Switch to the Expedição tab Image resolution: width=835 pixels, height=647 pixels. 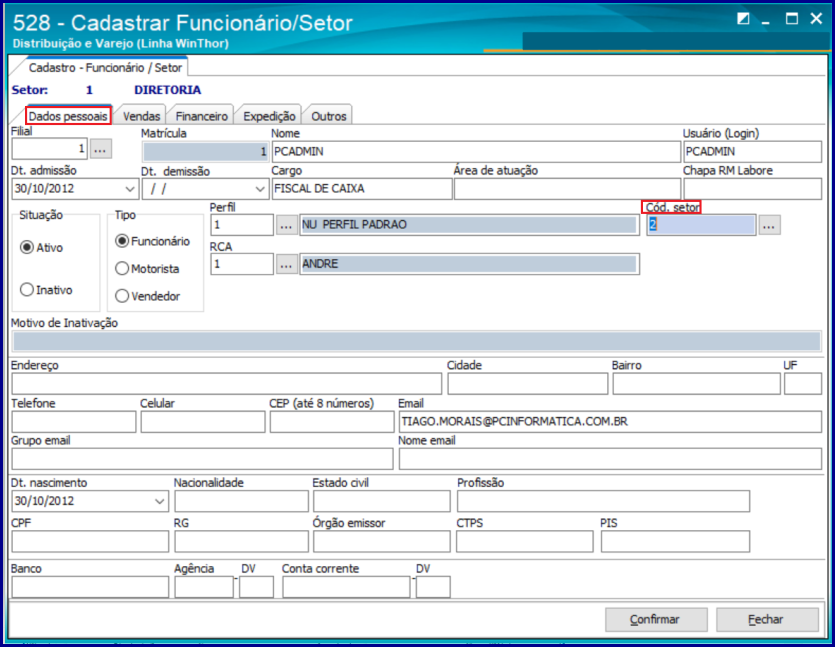pos(269,116)
